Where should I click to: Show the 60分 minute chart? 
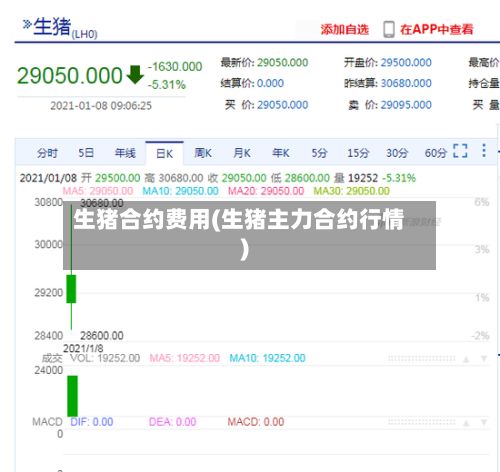click(436, 153)
